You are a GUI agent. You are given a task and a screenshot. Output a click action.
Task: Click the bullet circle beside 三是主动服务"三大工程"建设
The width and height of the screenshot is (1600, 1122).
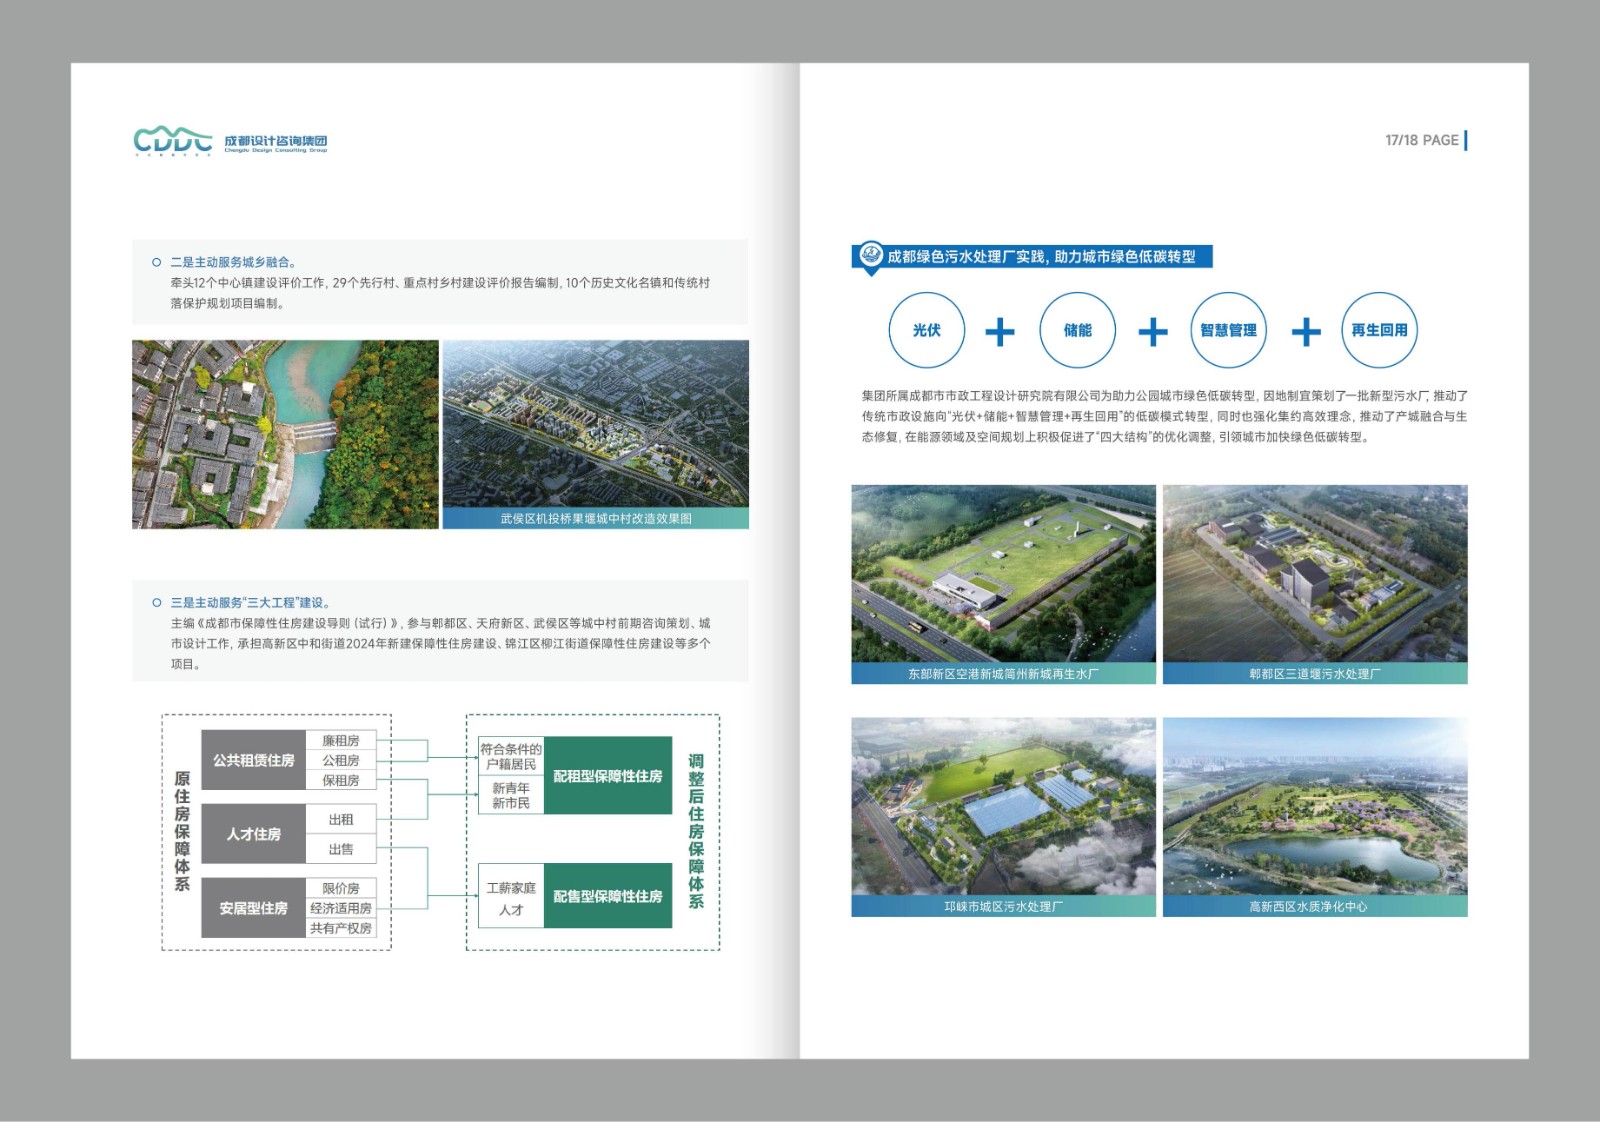[x=156, y=603]
